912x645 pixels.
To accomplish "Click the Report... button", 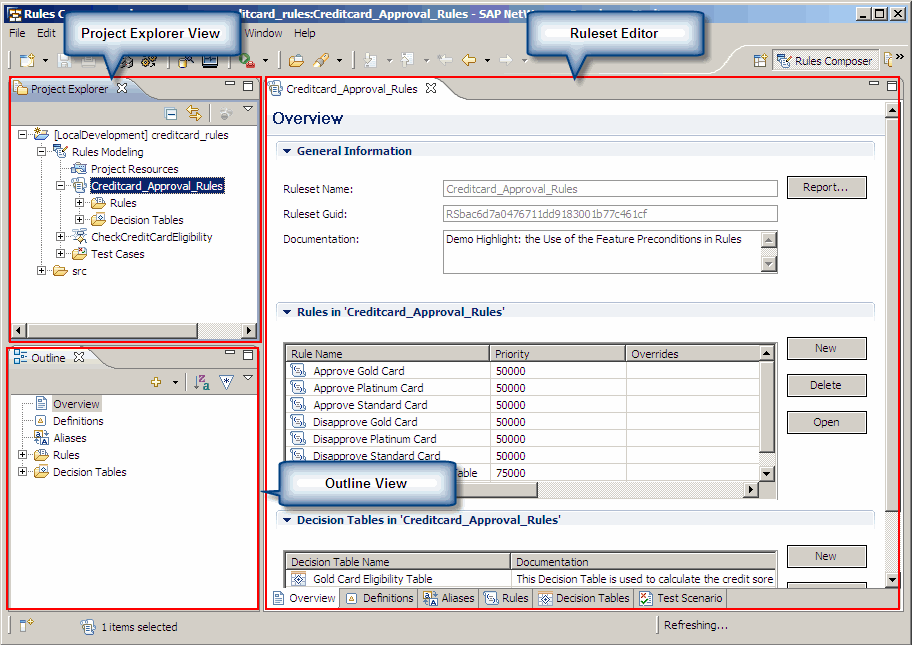I will pyautogui.click(x=826, y=187).
